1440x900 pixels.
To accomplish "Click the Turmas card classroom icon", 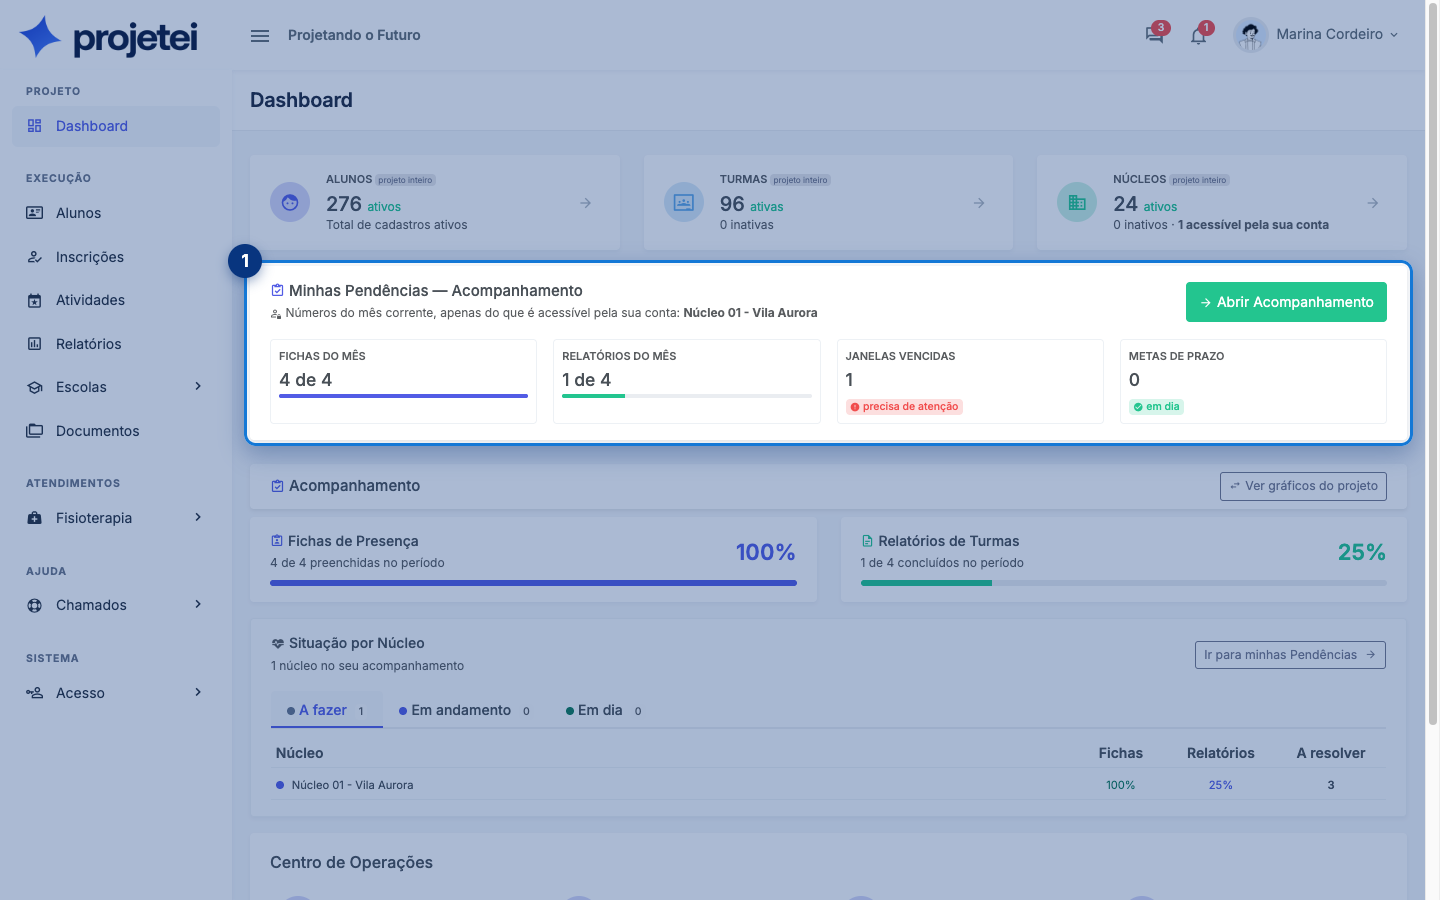I will click(x=684, y=203).
